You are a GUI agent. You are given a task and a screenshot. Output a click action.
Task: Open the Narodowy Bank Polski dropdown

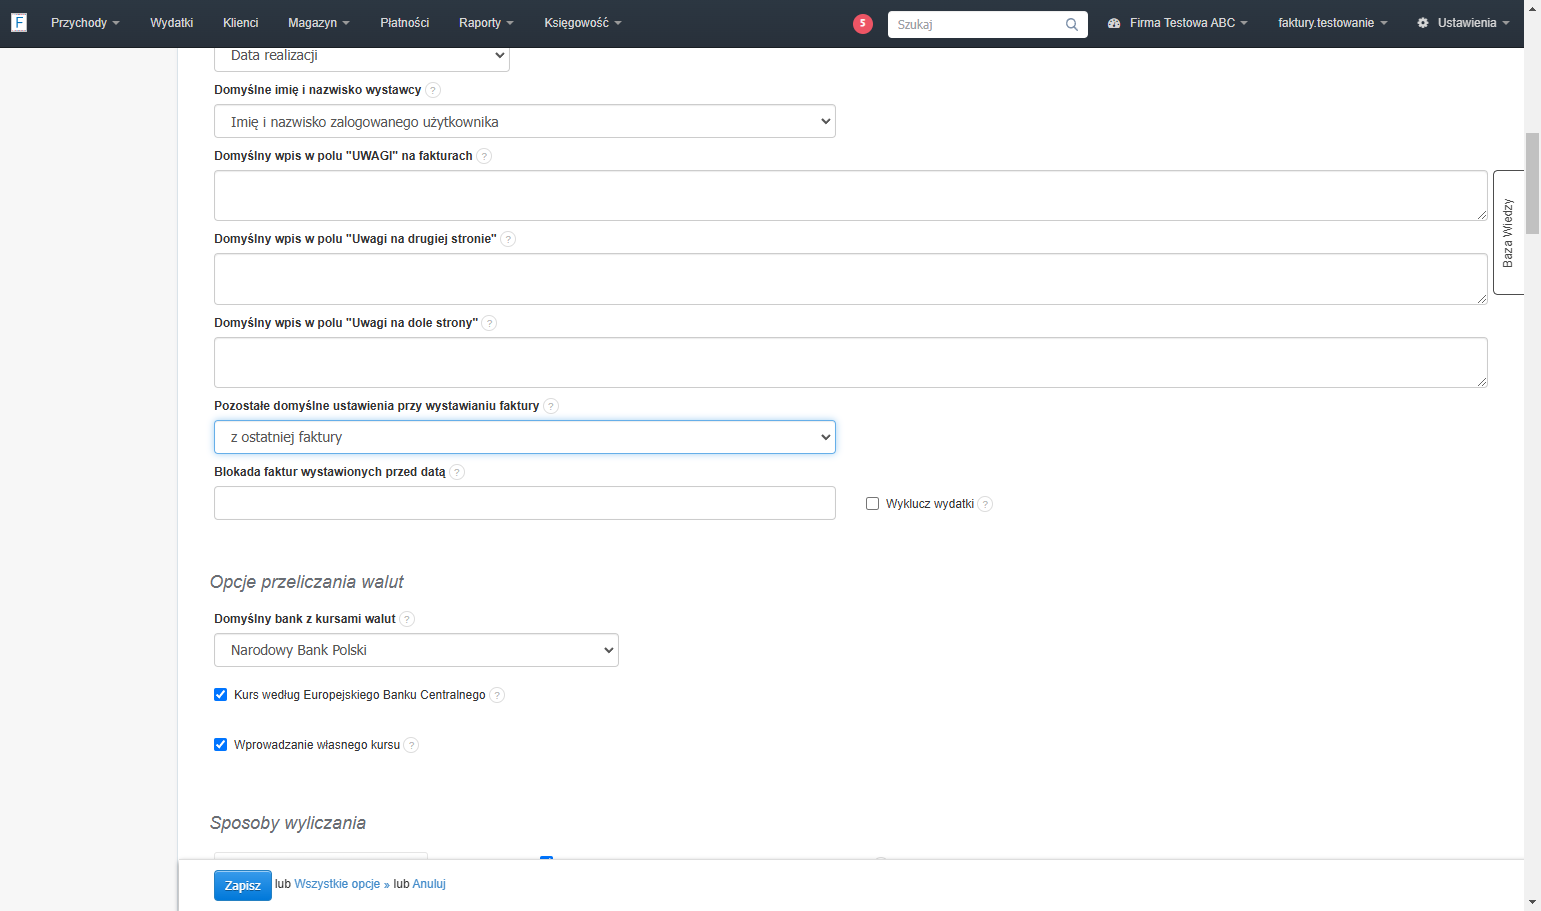pos(416,650)
